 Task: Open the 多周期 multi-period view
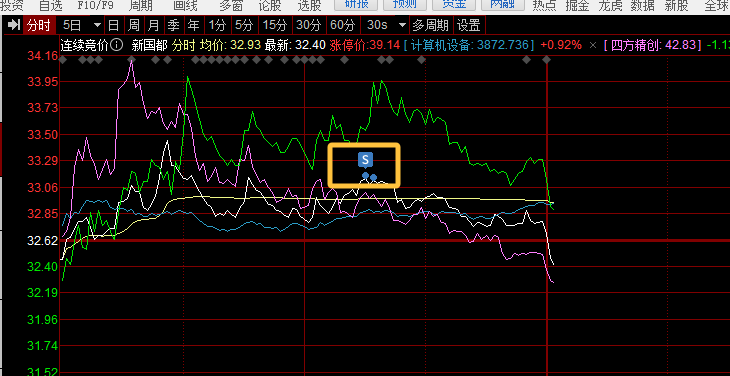point(431,25)
